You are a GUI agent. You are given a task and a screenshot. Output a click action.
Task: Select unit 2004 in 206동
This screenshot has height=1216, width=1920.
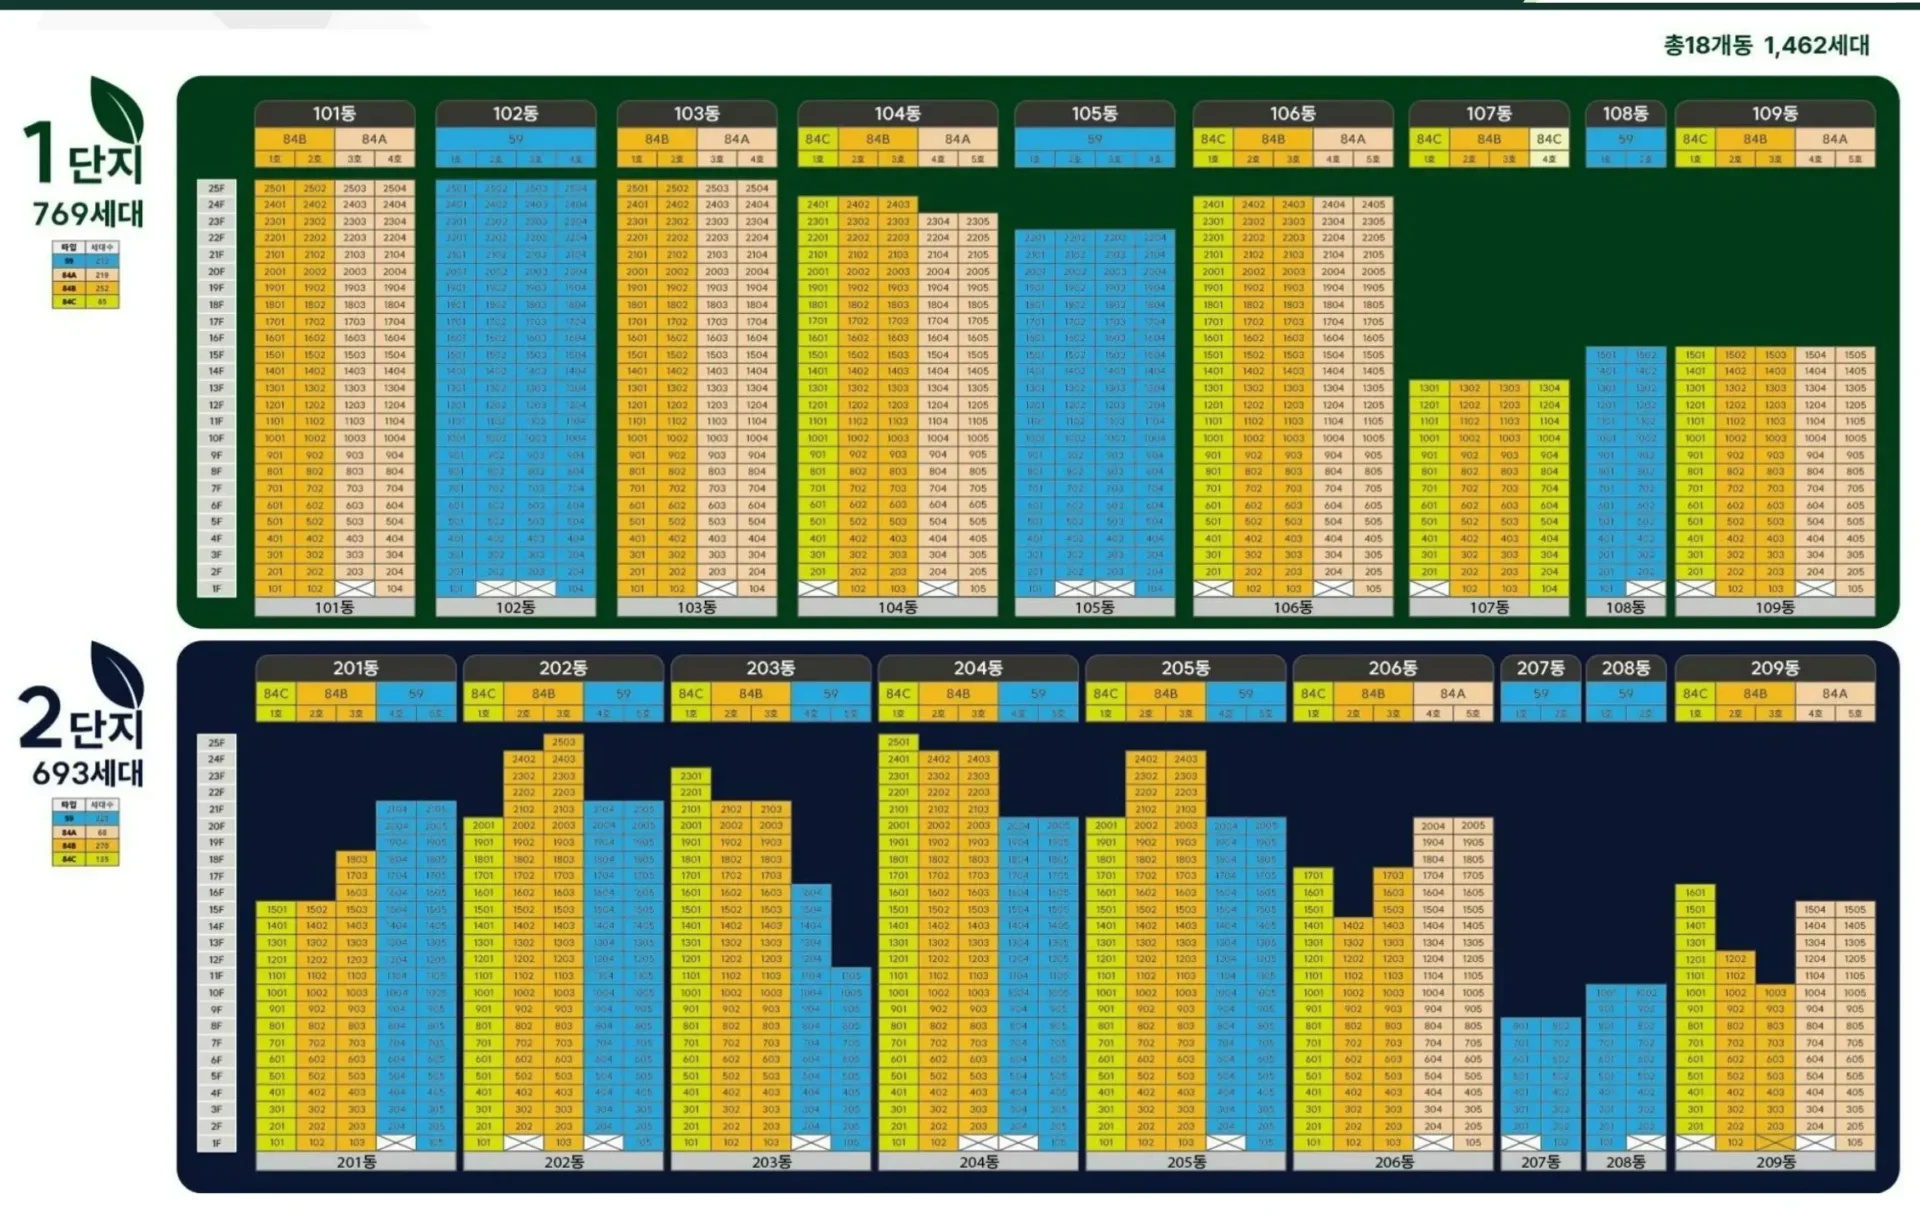point(1433,826)
